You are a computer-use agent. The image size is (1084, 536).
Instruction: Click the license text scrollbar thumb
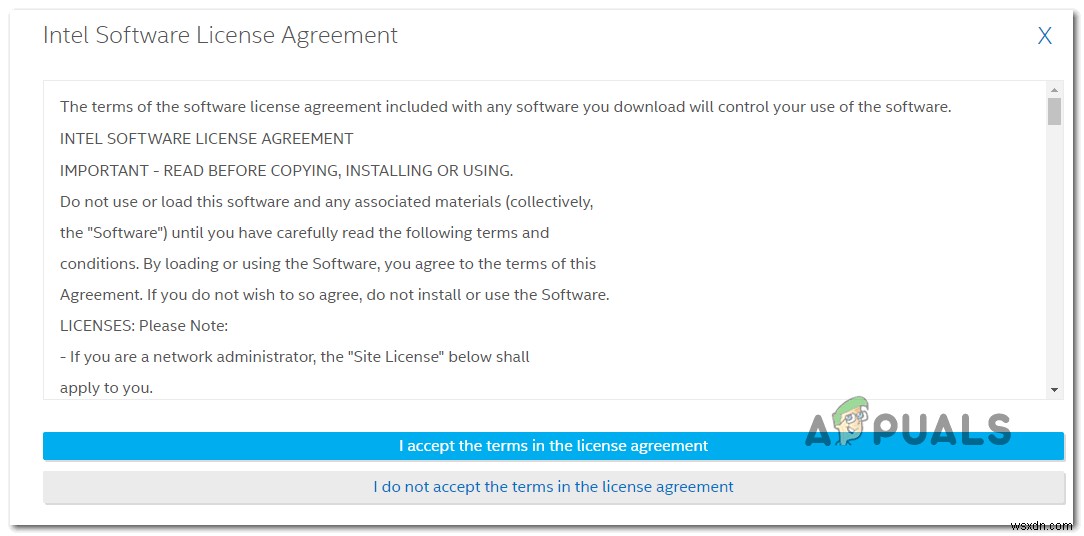tap(1054, 111)
